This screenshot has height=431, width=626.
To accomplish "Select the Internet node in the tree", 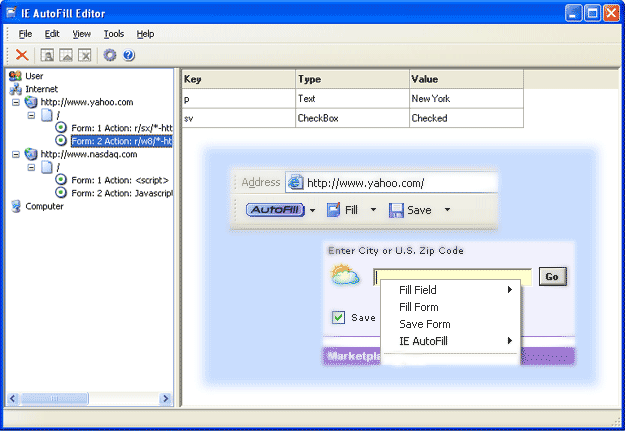I will [x=42, y=89].
